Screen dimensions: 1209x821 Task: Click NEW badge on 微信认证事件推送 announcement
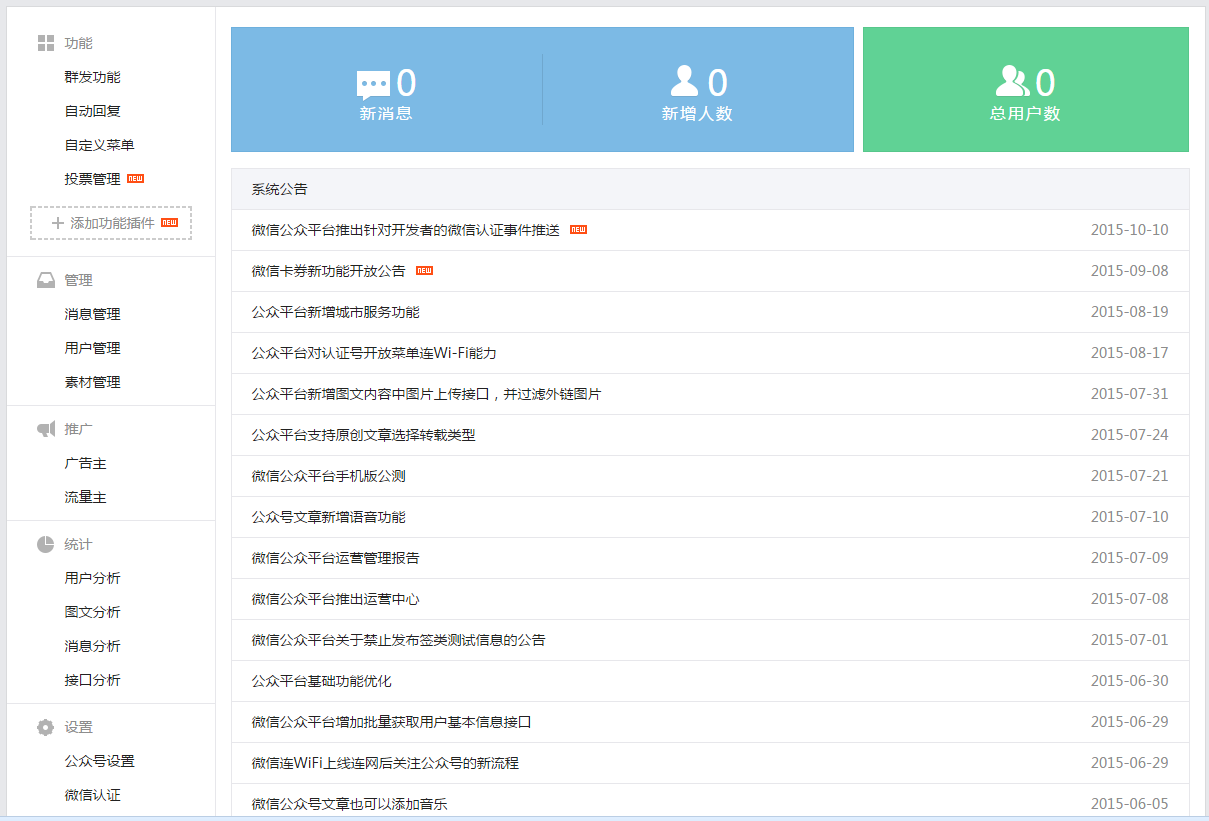coord(578,230)
